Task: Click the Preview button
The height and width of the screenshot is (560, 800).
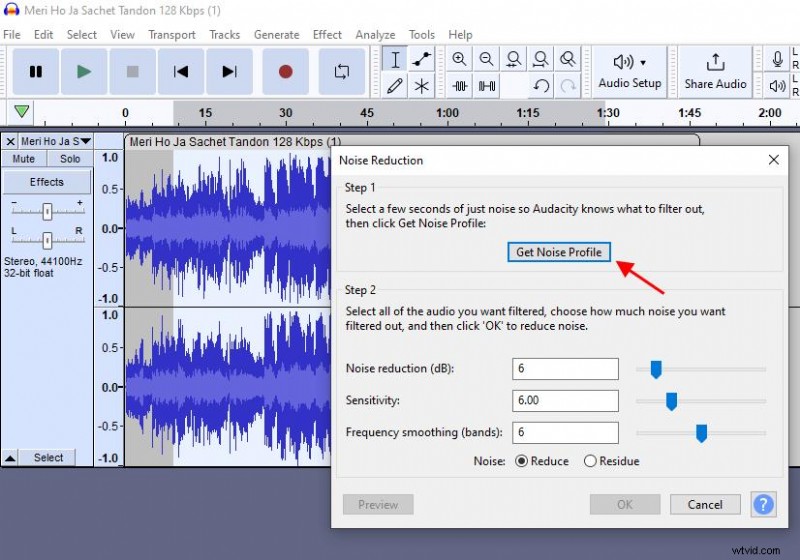Action: (378, 504)
